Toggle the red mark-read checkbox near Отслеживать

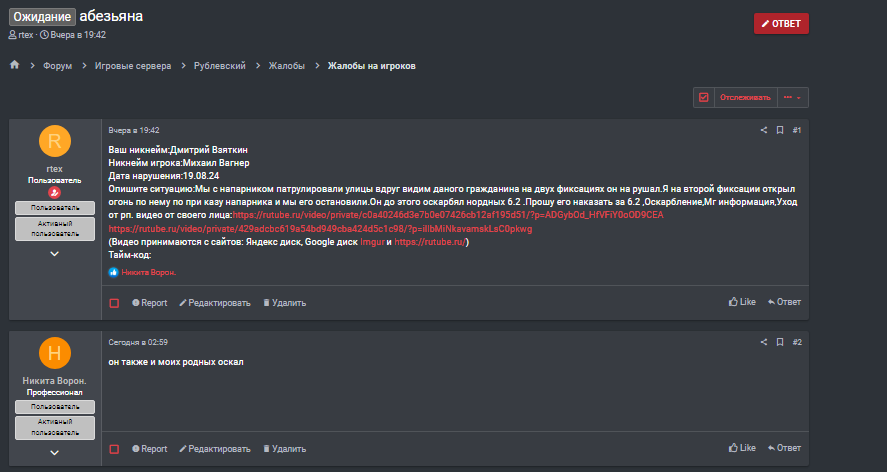click(704, 97)
